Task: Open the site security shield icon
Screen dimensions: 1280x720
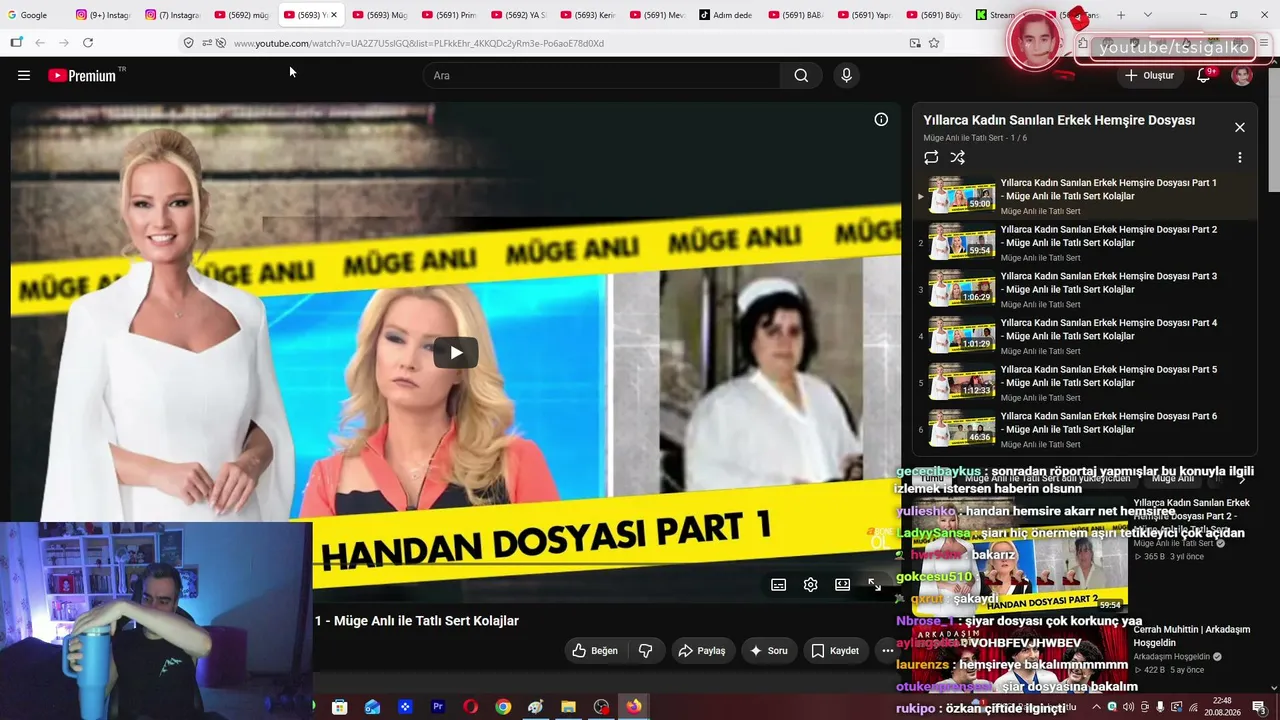Action: pos(188,43)
